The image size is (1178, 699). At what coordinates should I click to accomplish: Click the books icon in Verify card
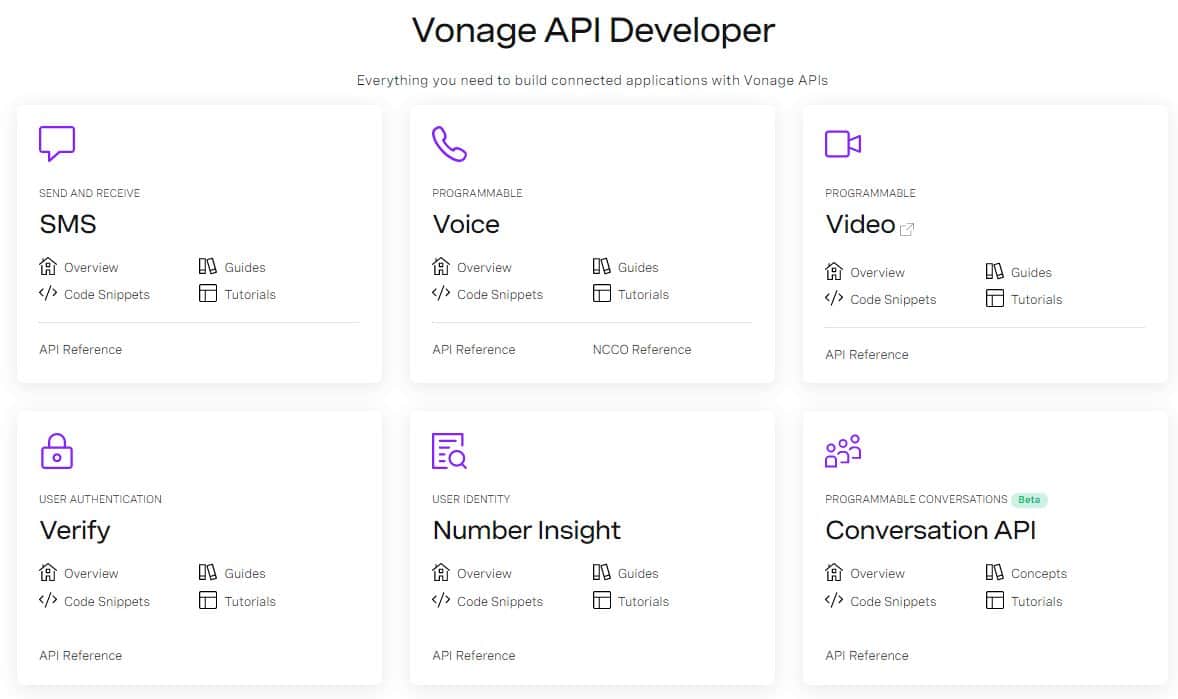click(x=207, y=573)
